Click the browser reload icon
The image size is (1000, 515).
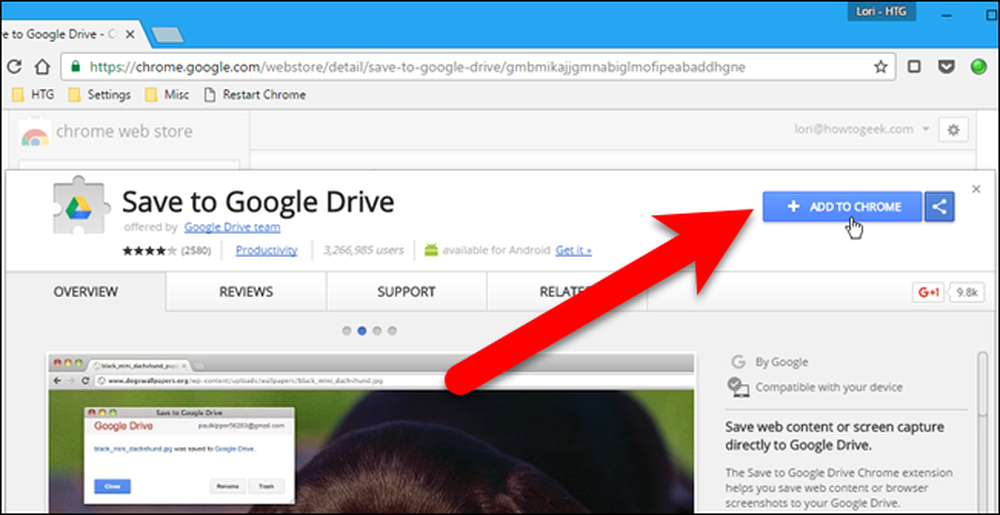pyautogui.click(x=14, y=67)
